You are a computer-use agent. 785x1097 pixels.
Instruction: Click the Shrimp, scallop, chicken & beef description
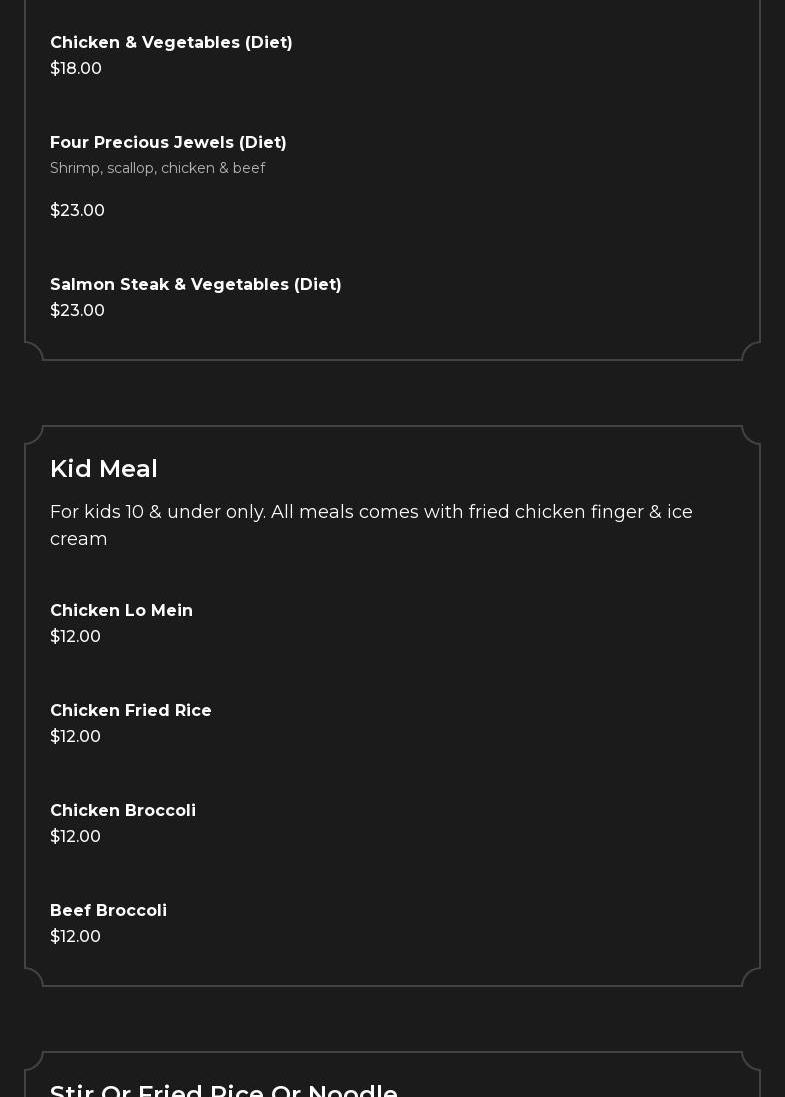(157, 169)
